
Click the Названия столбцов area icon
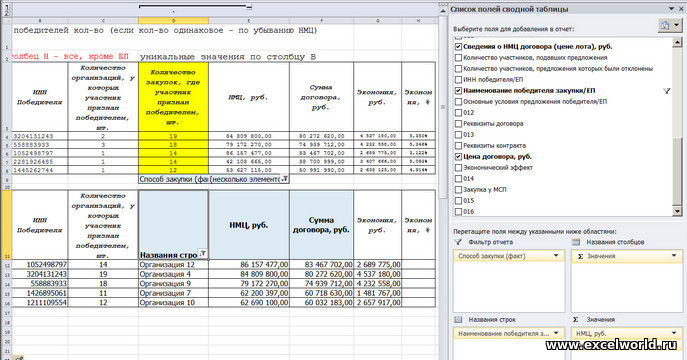pyautogui.click(x=576, y=242)
